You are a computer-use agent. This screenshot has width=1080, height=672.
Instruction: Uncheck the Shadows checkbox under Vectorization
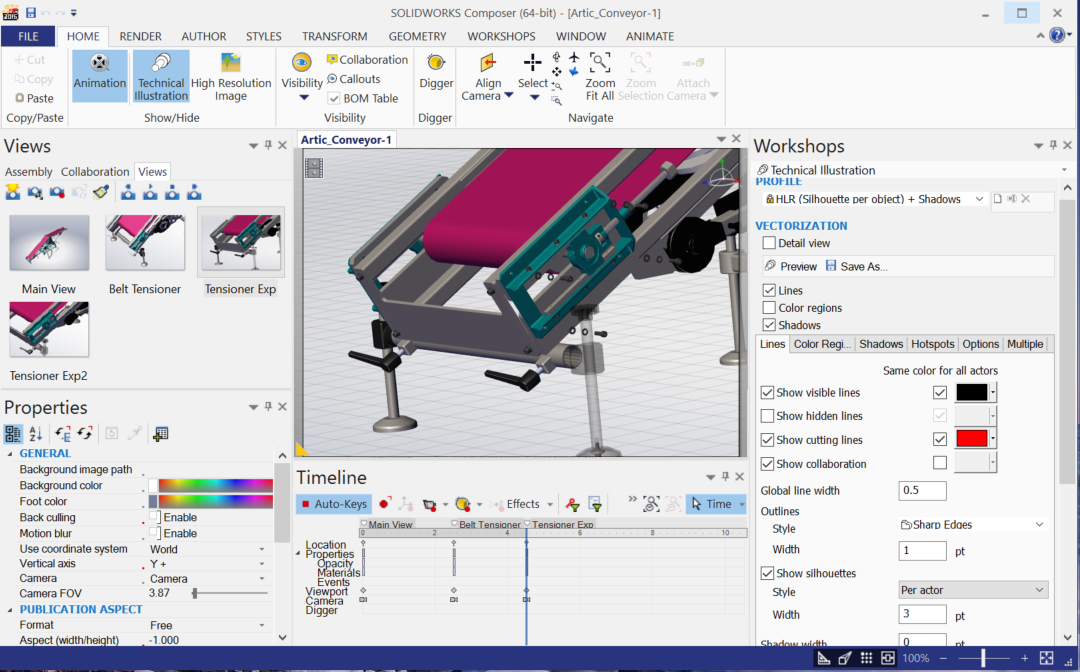pos(769,325)
